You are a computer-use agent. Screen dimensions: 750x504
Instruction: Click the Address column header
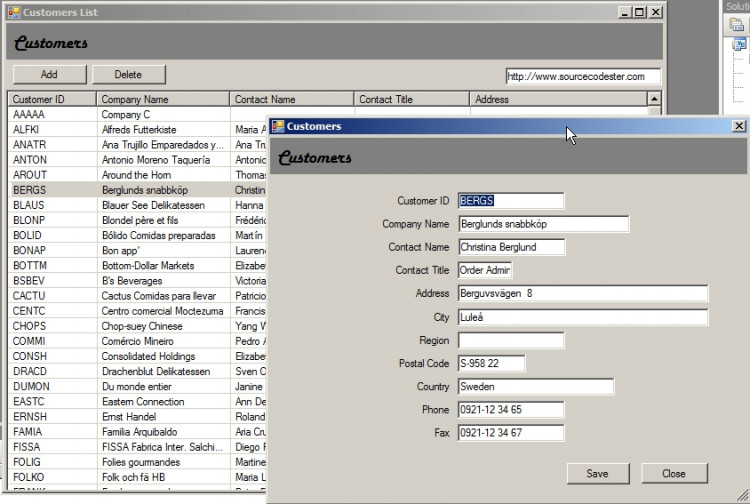point(558,99)
